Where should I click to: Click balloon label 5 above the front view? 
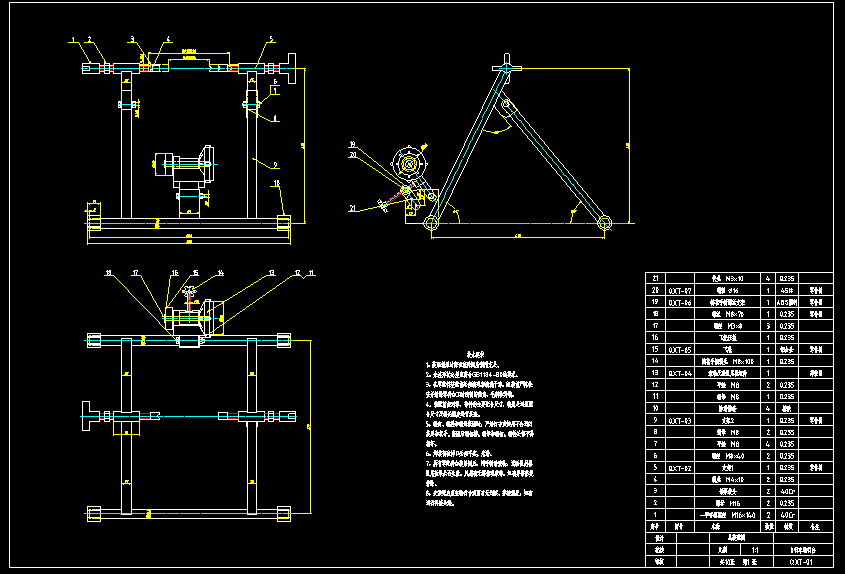271,39
